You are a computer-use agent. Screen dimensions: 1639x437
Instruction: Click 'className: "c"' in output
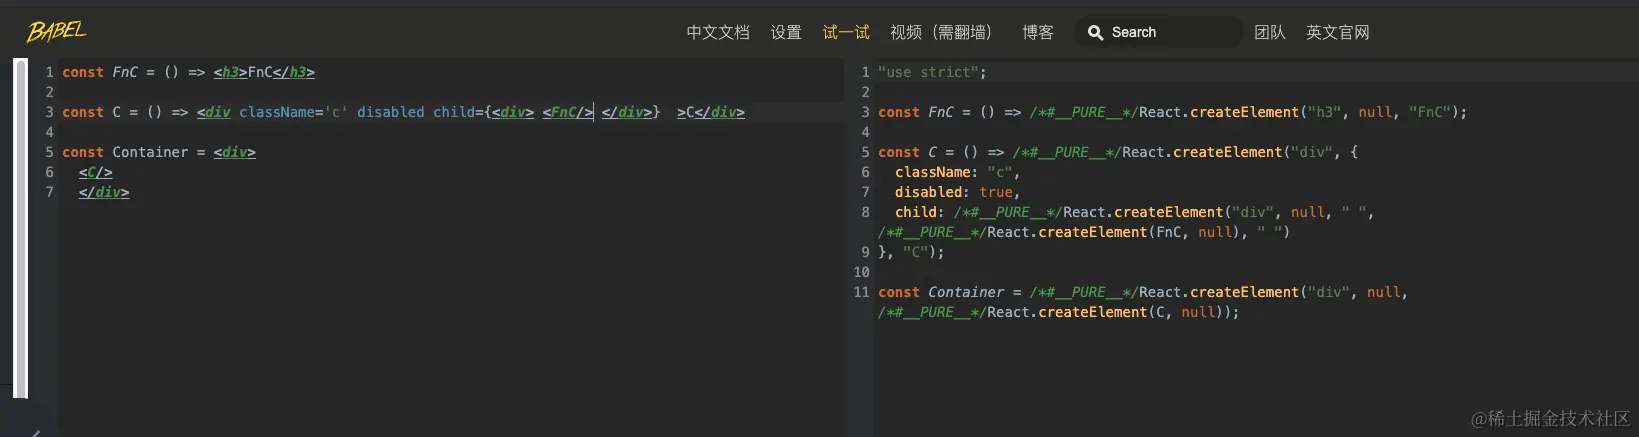point(957,172)
